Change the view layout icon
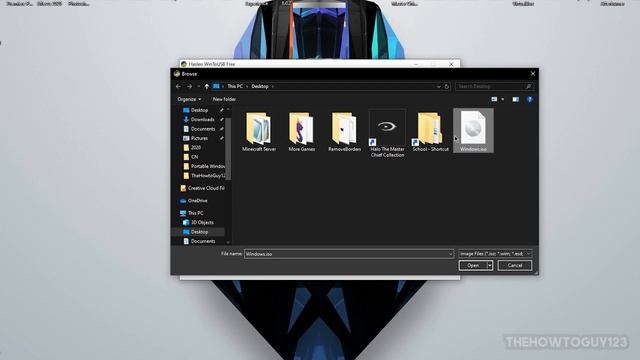640x360 pixels. coord(494,99)
